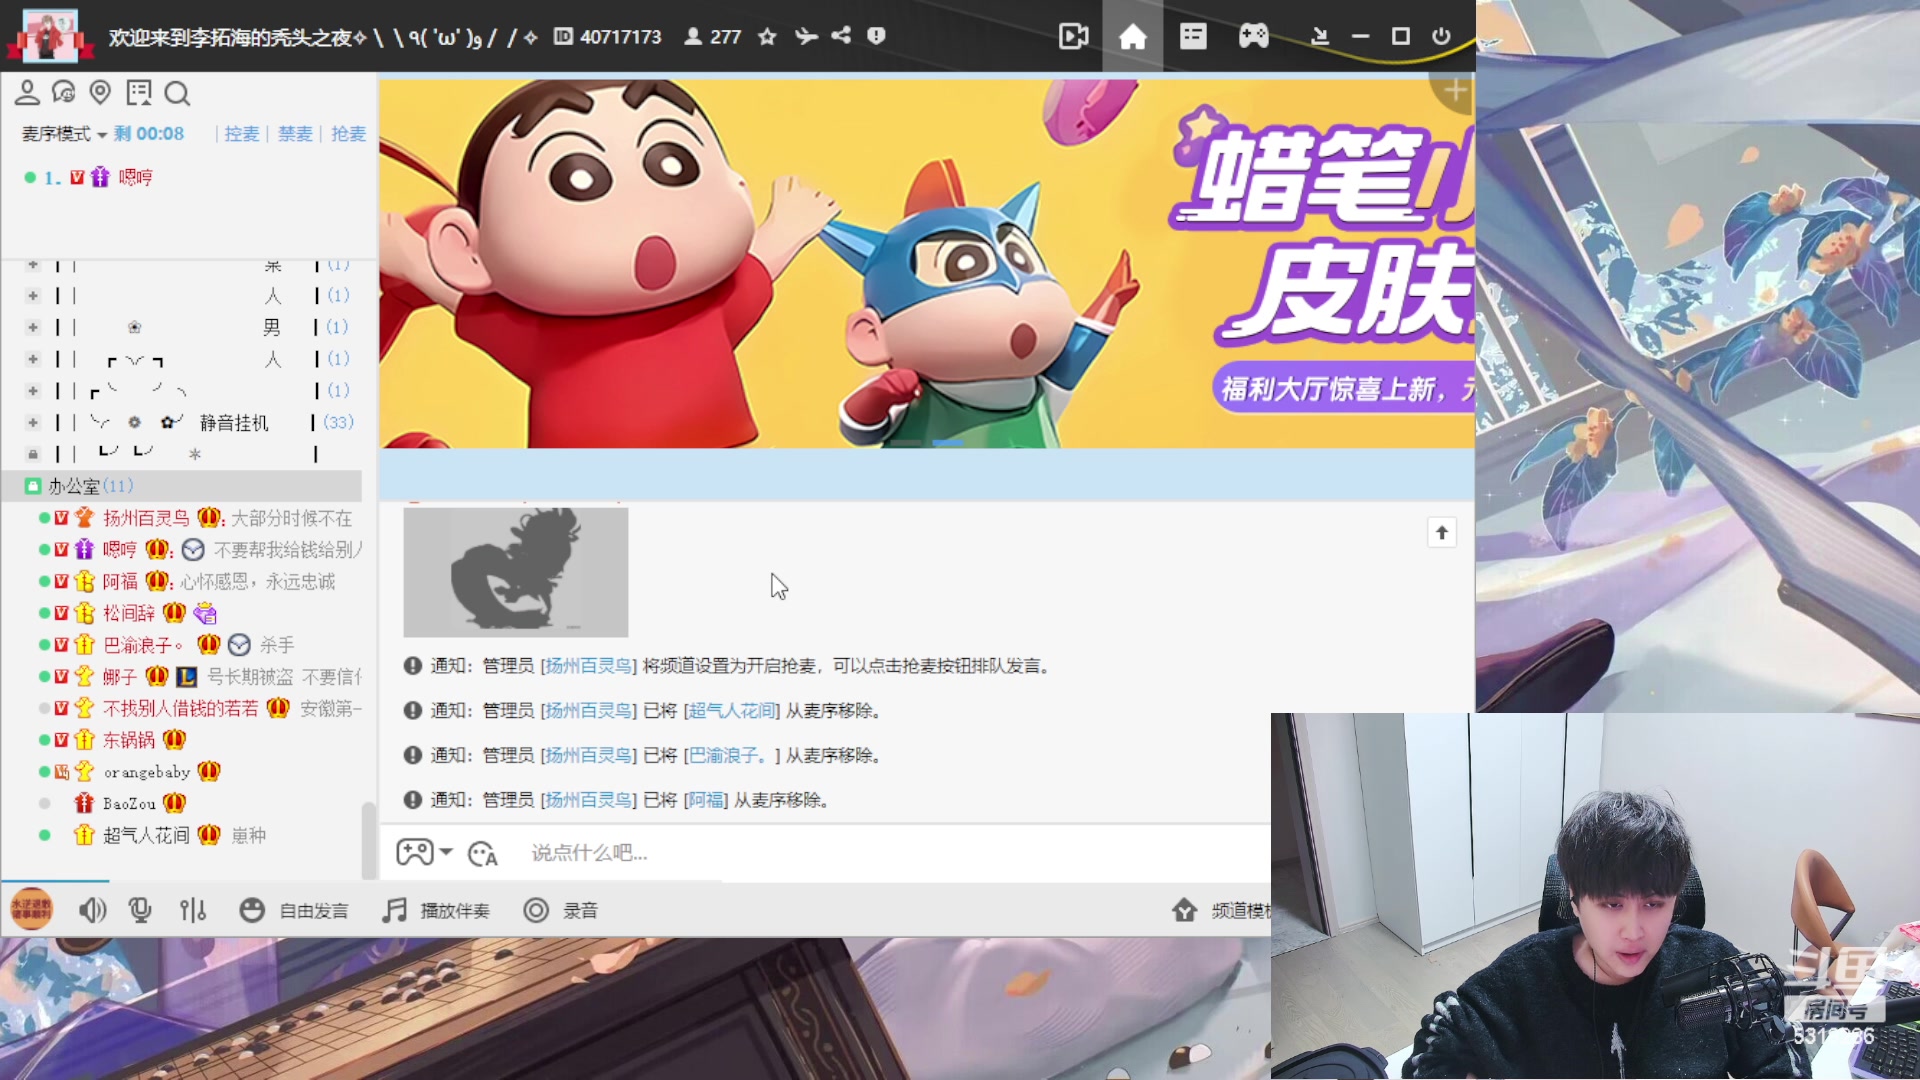This screenshot has width=1920, height=1080.
Task: Click the location pin icon in sidebar
Action: [x=100, y=93]
